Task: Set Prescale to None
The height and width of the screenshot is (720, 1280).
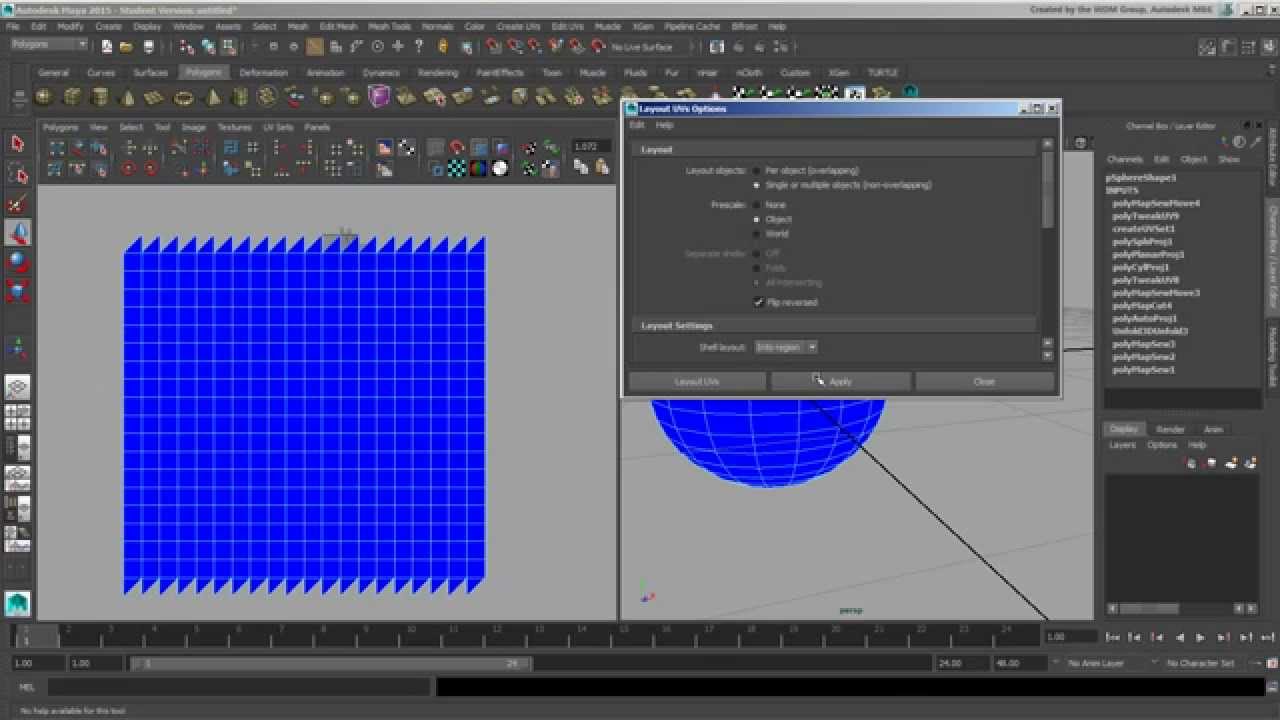Action: coord(756,205)
